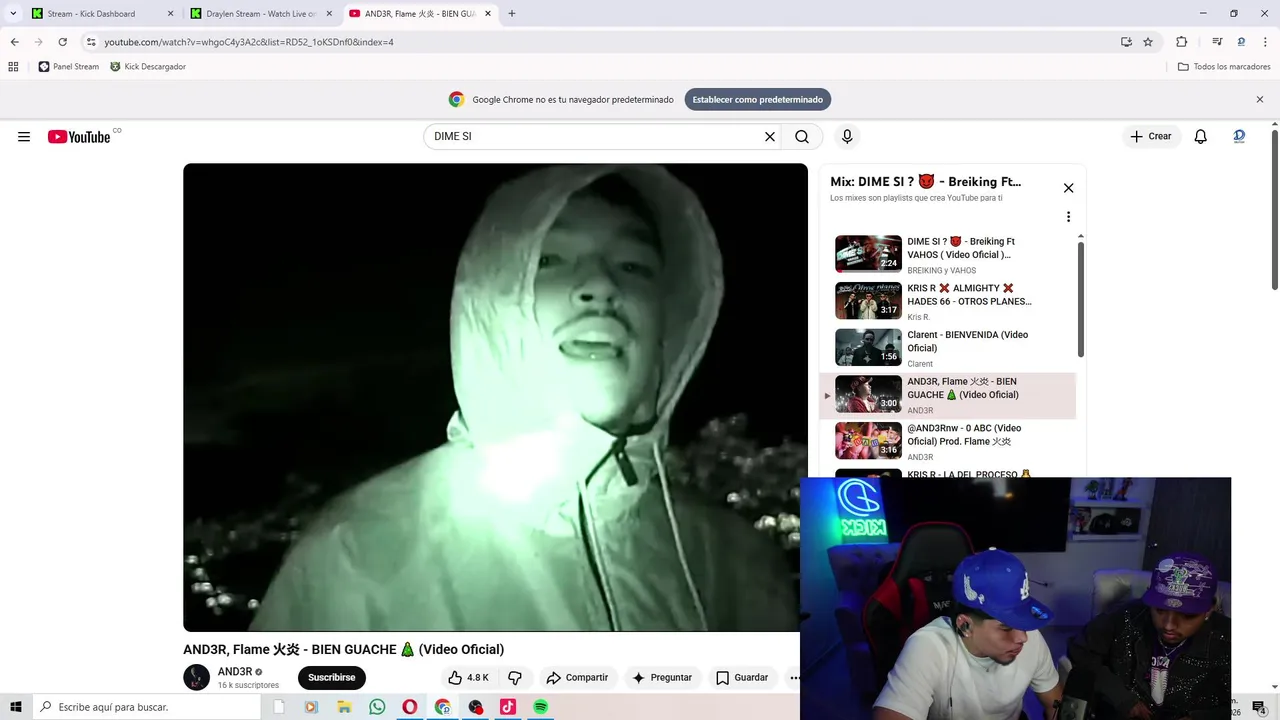This screenshot has width=1280, height=720.
Task: Click Establecer como predeterminado button
Action: tap(758, 100)
